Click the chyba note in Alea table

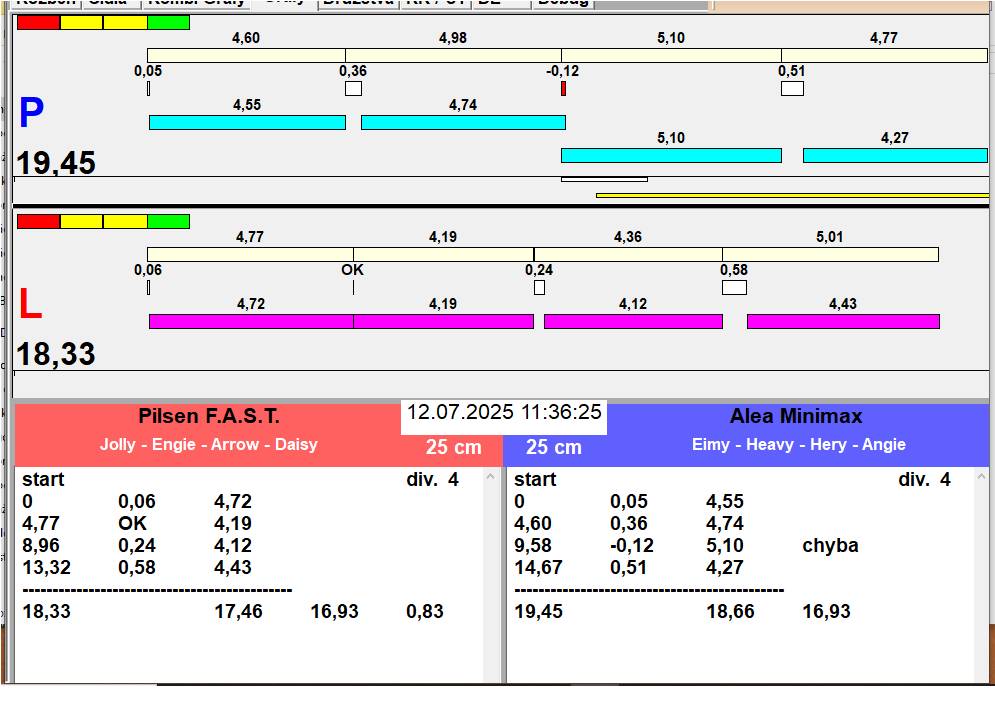pos(831,546)
